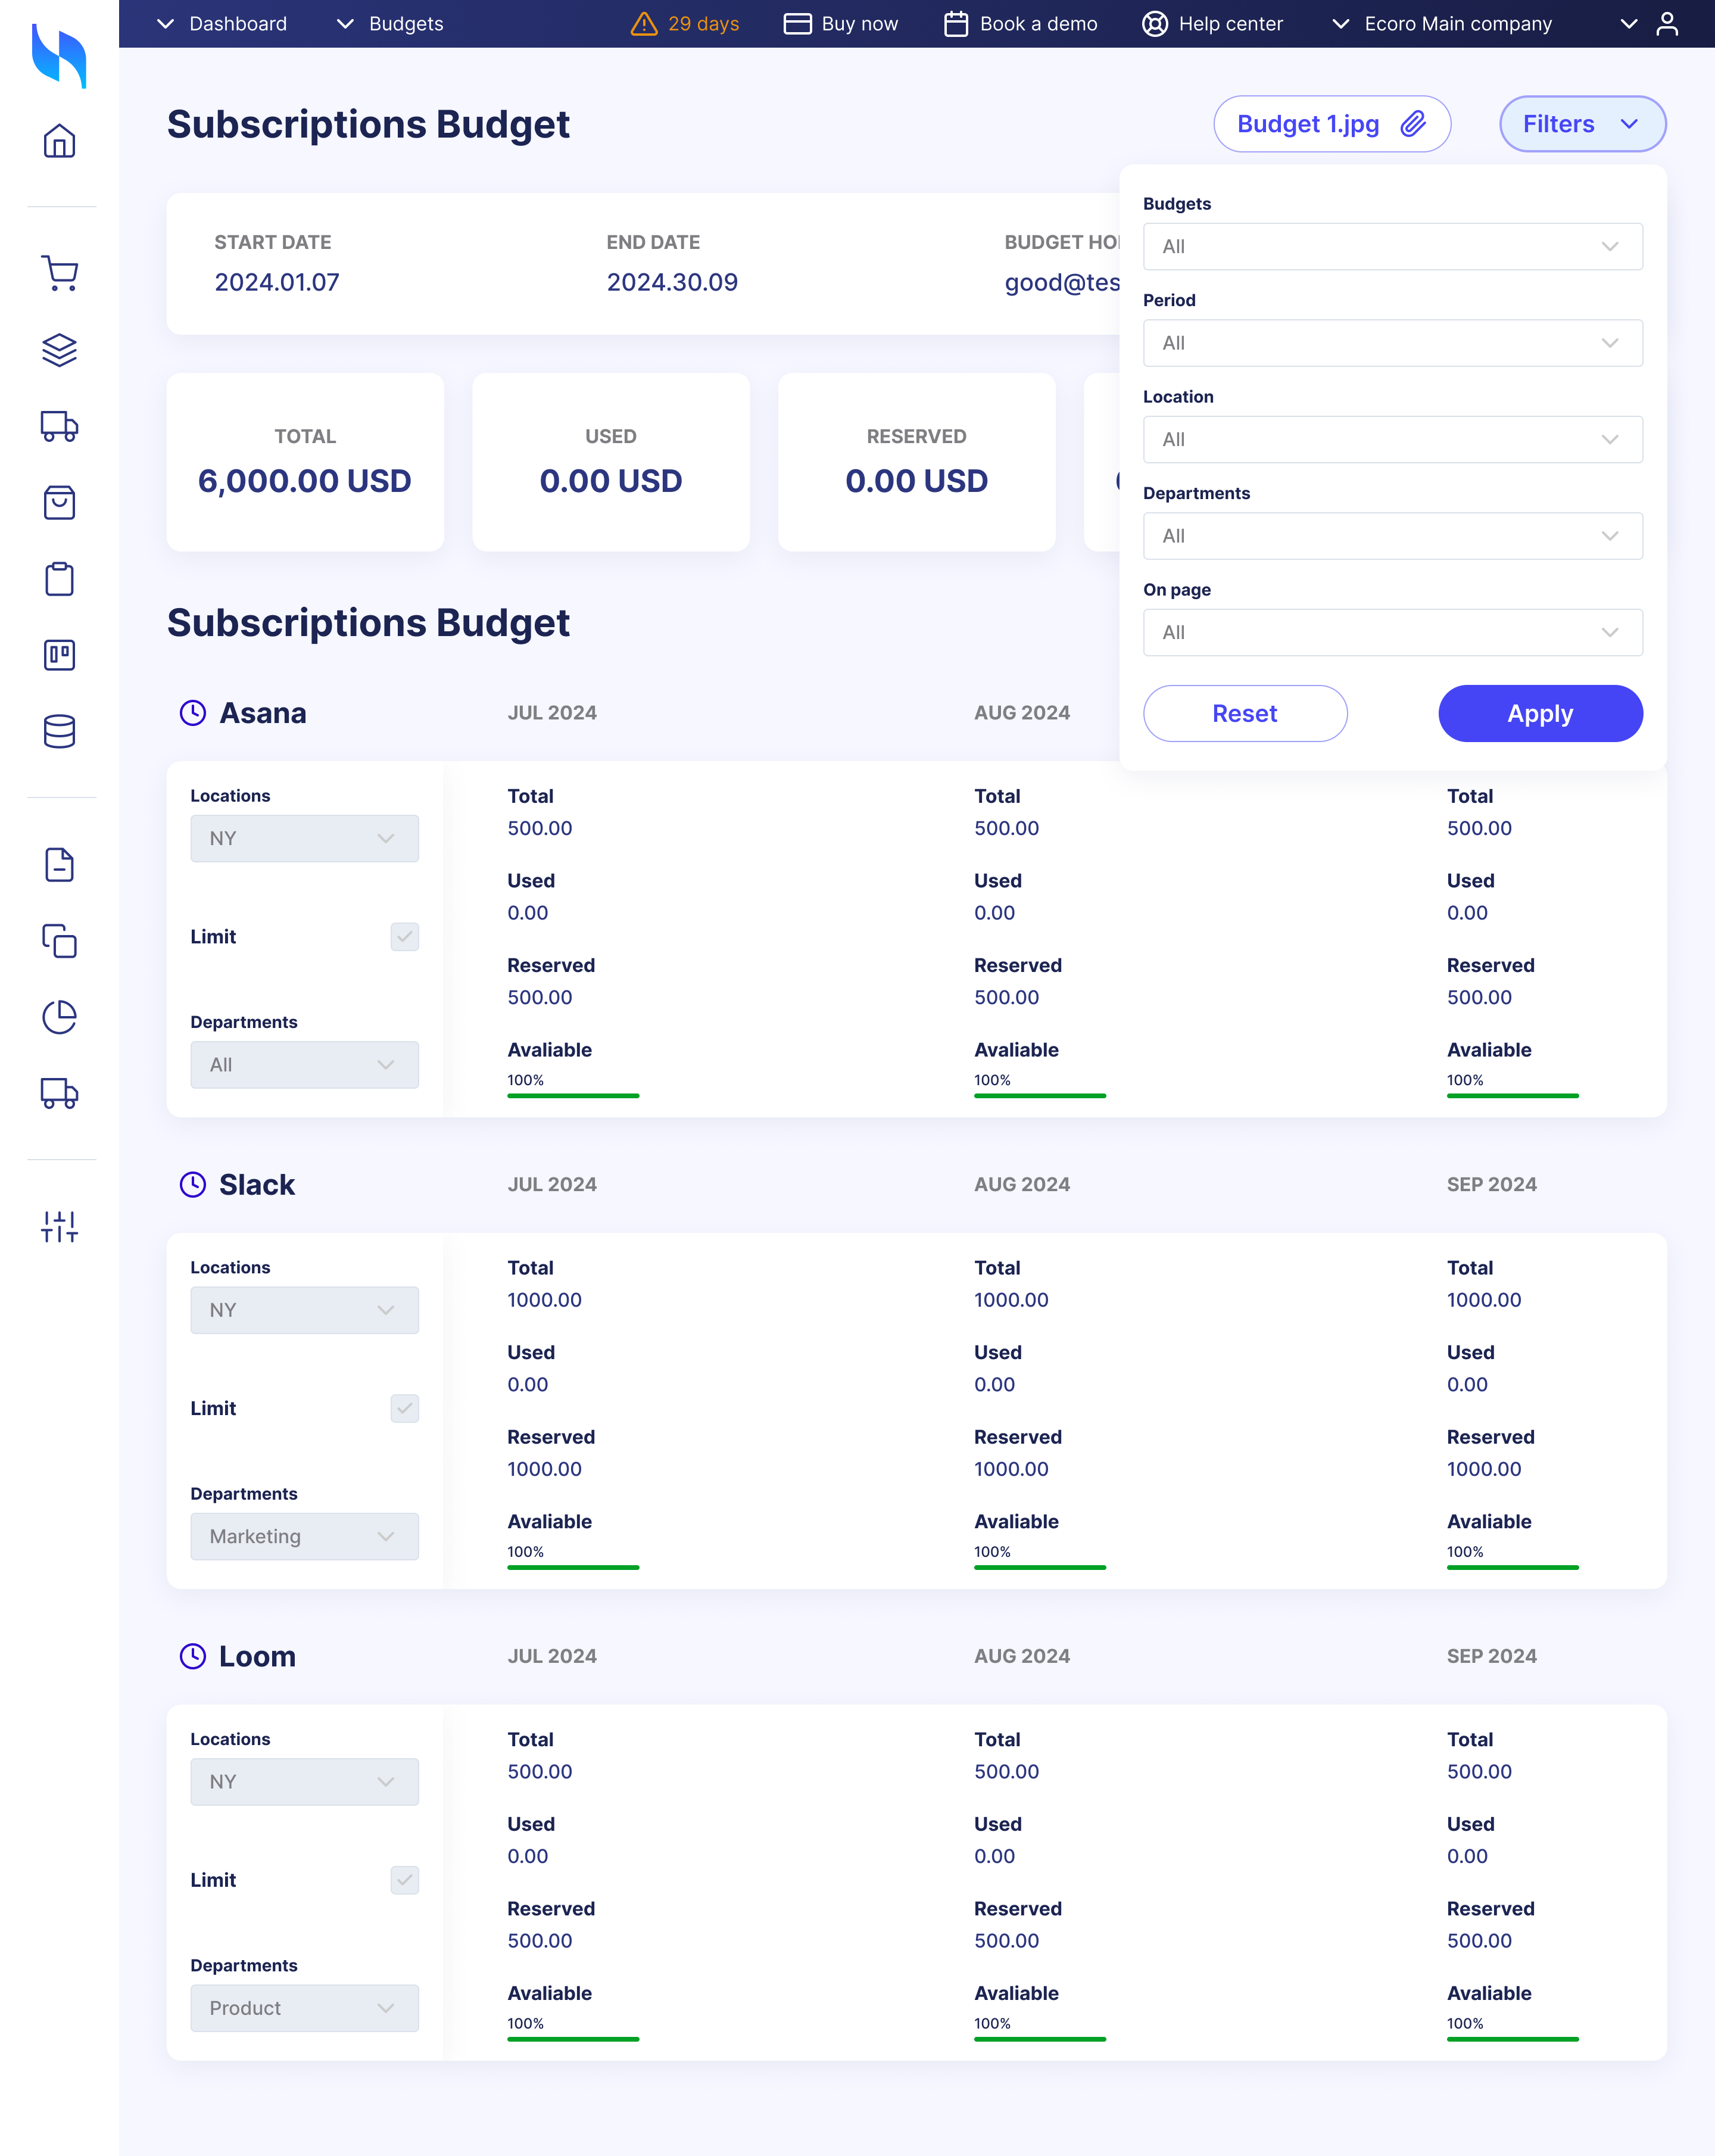1715x2156 pixels.
Task: Expand the Departments dropdown showing Marketing
Action: 304,1536
